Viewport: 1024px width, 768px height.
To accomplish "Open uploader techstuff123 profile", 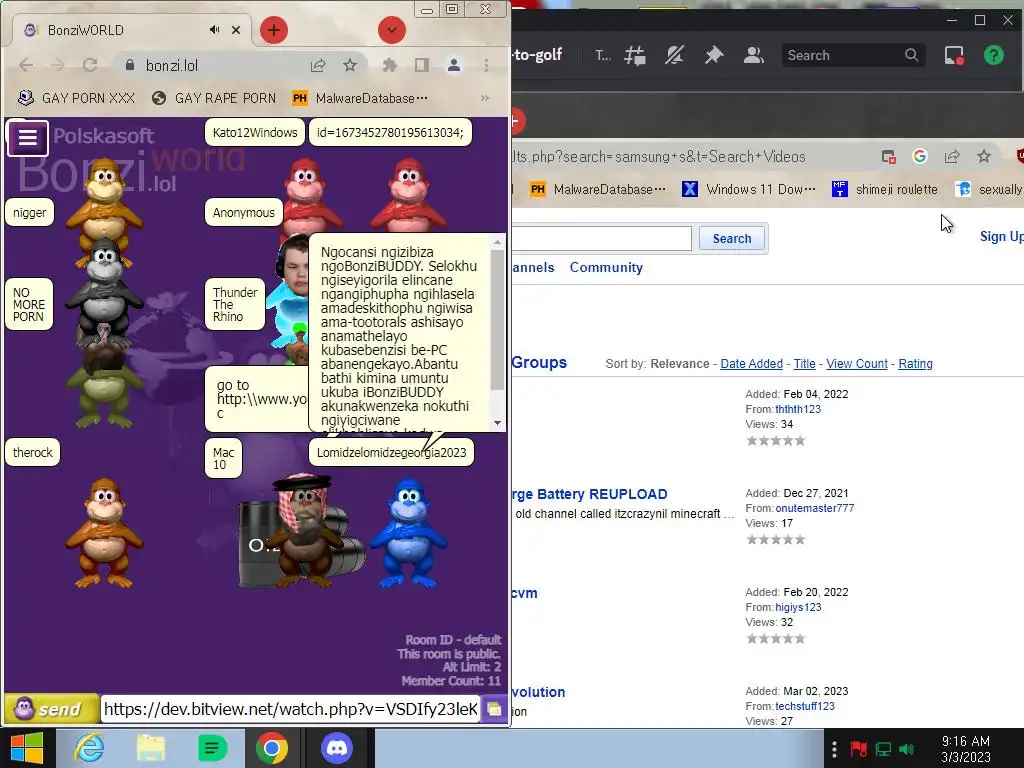I will coord(805,706).
